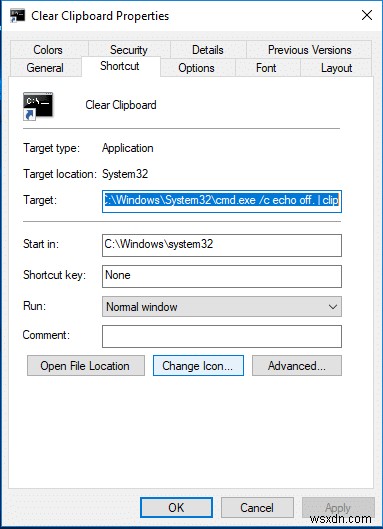Screen dimensions: 383x529
Task: Click the title bar cmd icon
Action: pyautogui.click(x=18, y=16)
